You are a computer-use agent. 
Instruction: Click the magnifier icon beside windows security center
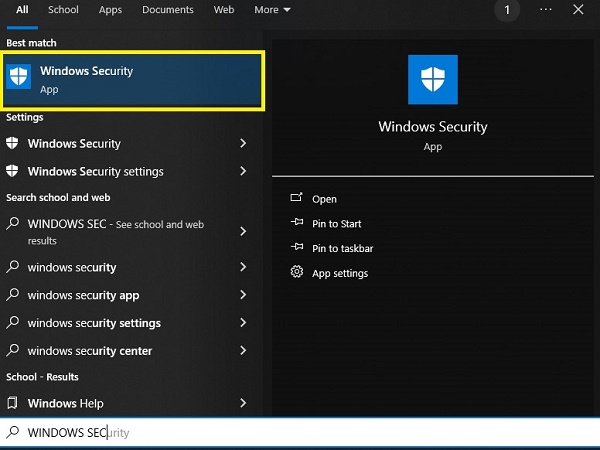pyautogui.click(x=13, y=351)
